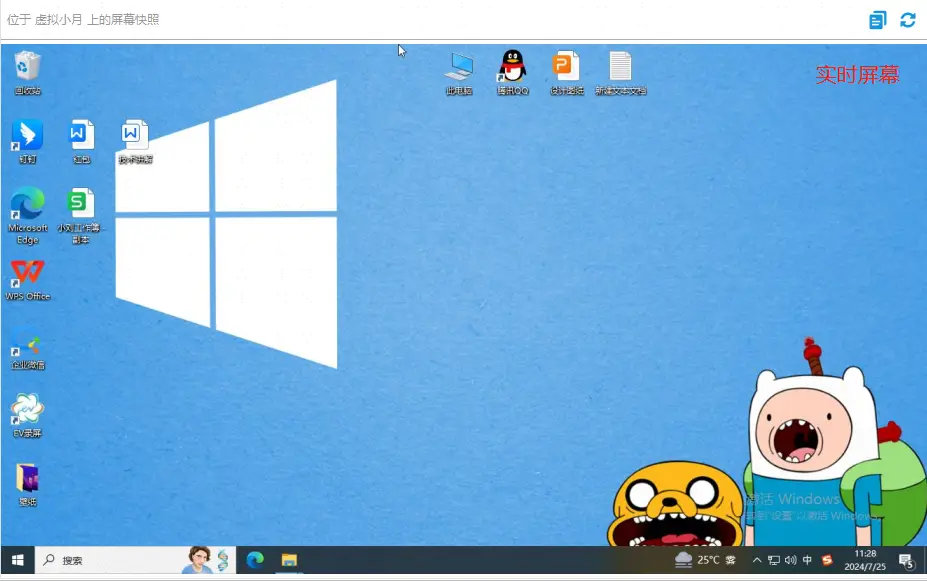The image size is (927, 581).
Task: Click the speaker volume tray icon
Action: 790,560
